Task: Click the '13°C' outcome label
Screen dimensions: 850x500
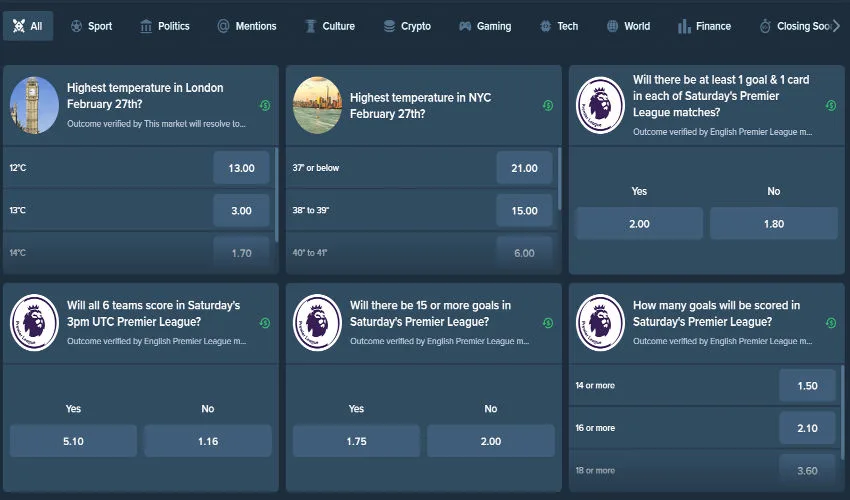Action: (x=17, y=210)
